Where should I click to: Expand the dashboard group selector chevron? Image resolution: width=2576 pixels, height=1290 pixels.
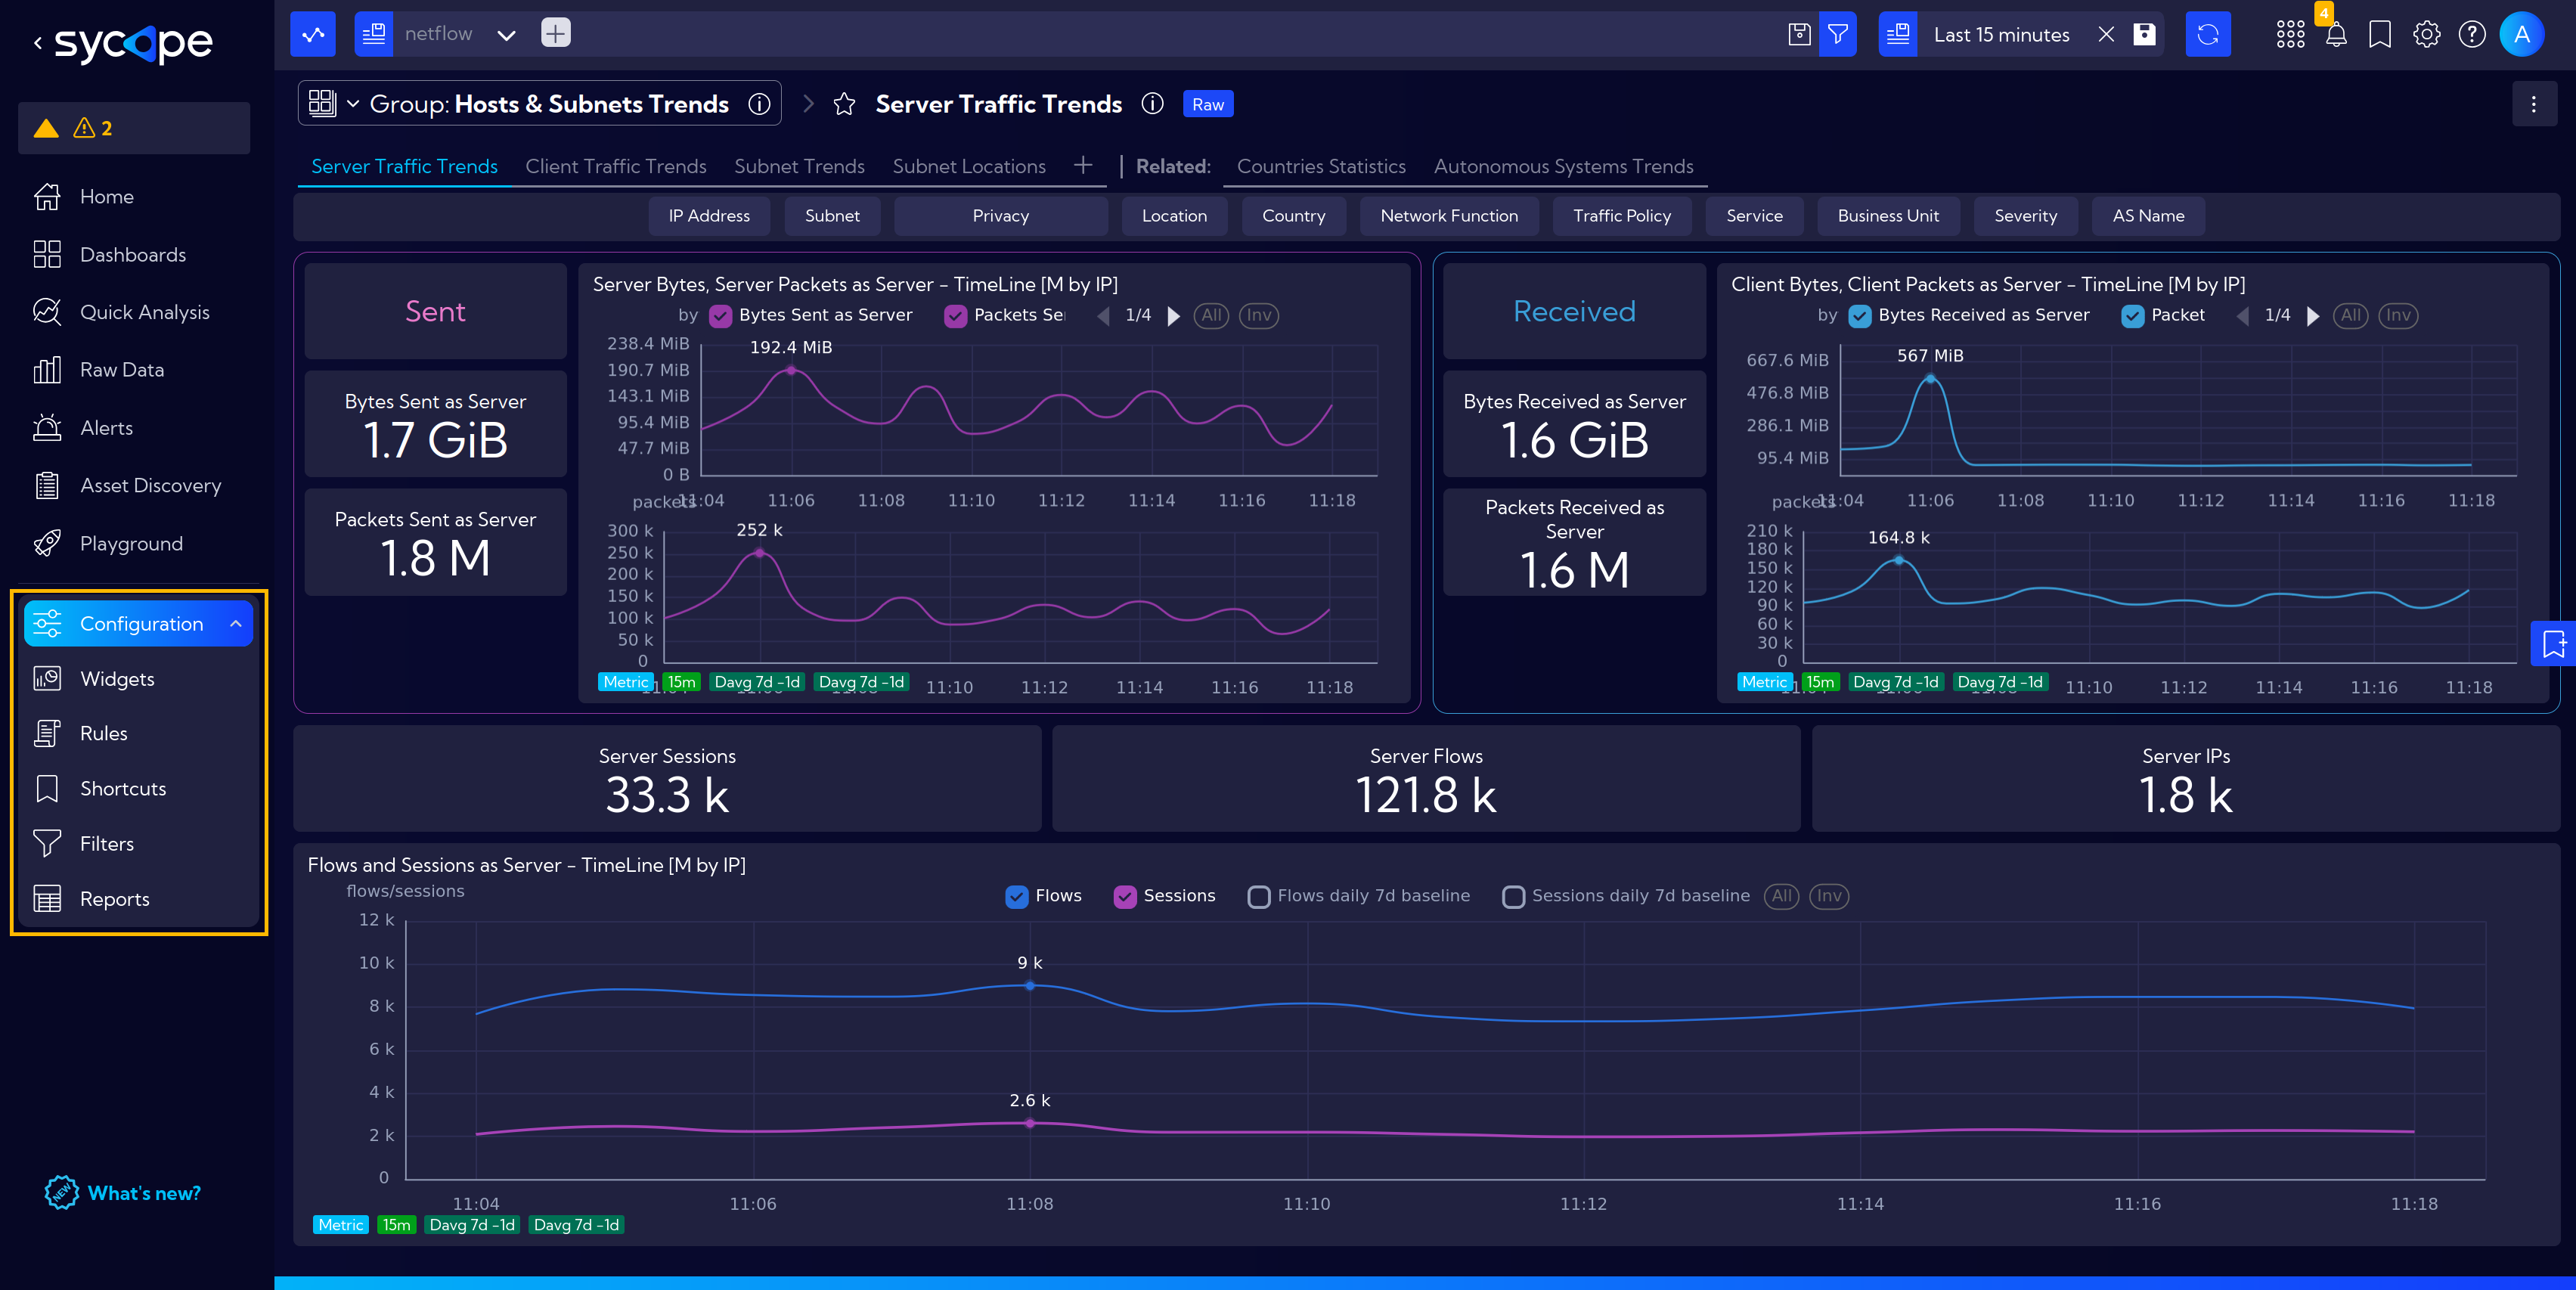coord(353,103)
